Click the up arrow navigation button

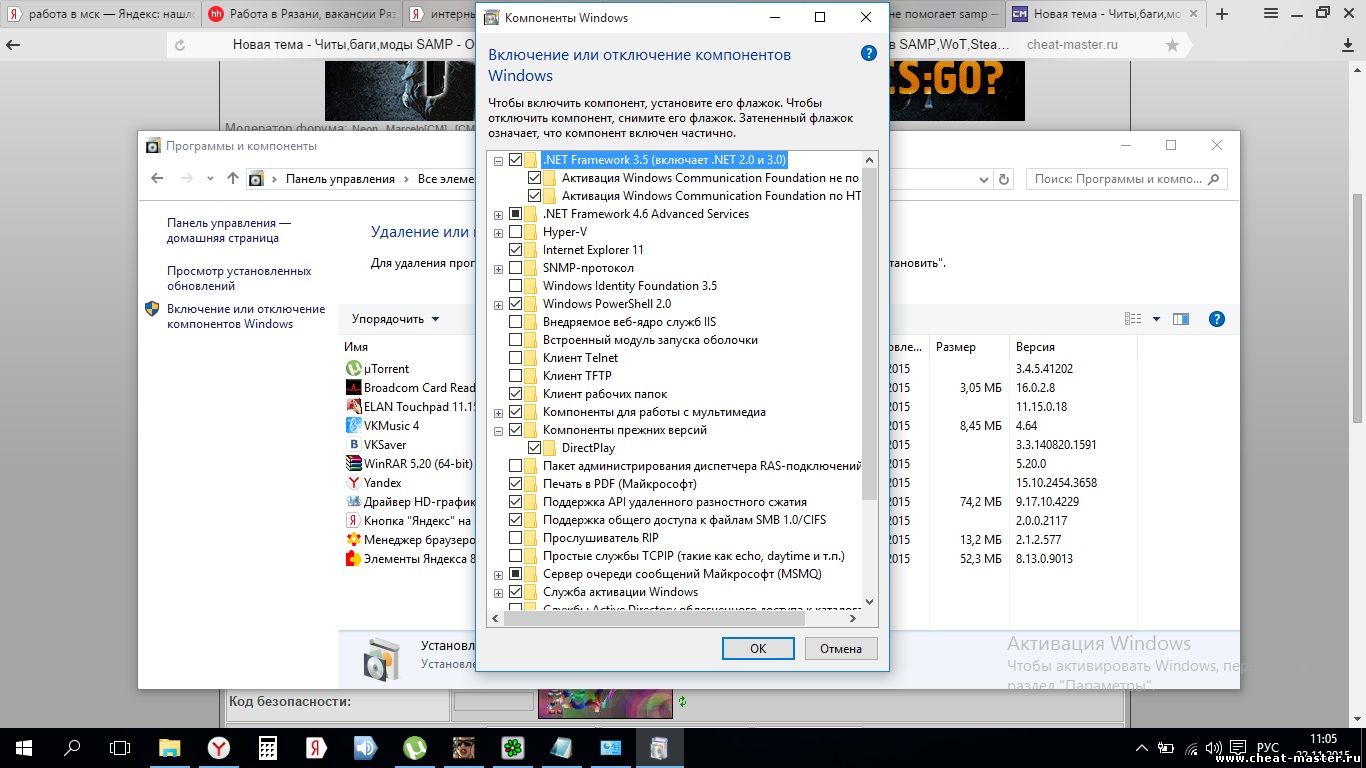(x=233, y=179)
